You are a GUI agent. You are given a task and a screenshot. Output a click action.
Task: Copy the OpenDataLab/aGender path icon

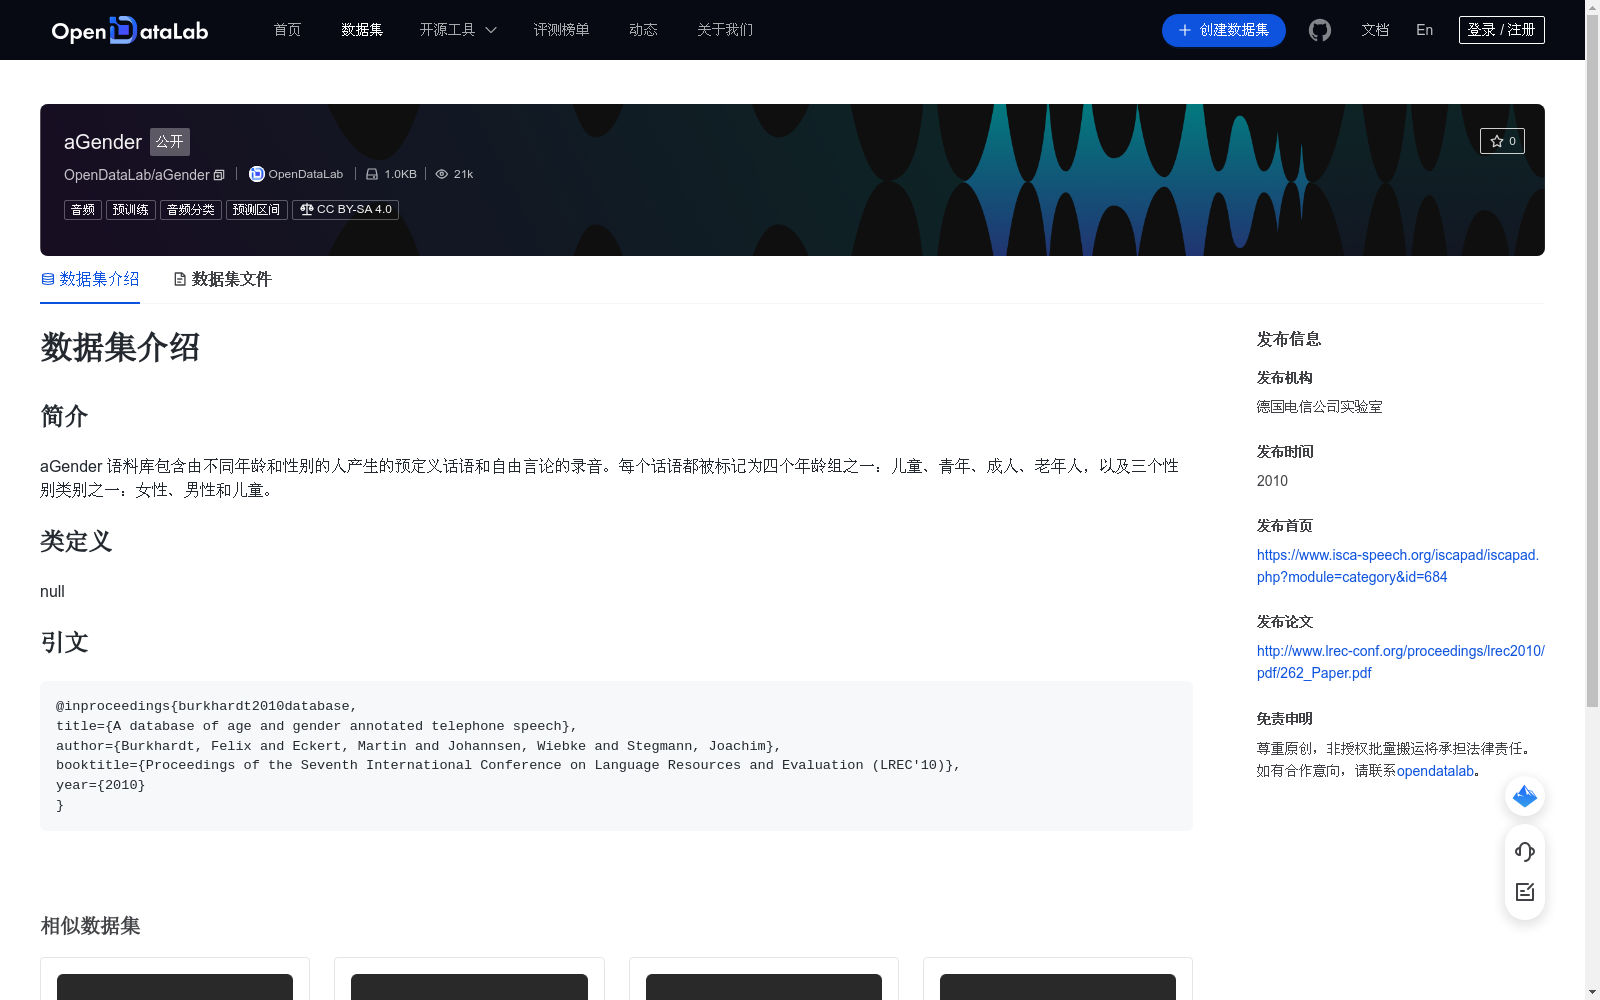click(219, 175)
